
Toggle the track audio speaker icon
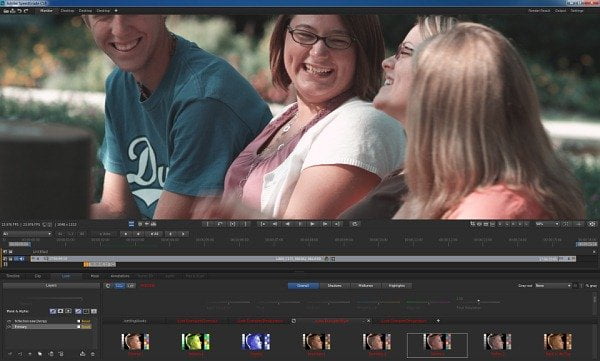(x=21, y=259)
